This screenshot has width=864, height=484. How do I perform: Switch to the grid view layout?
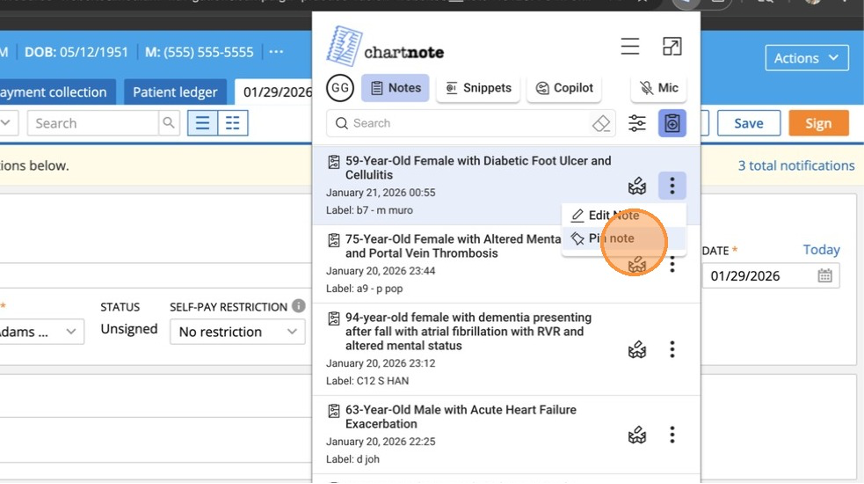232,123
